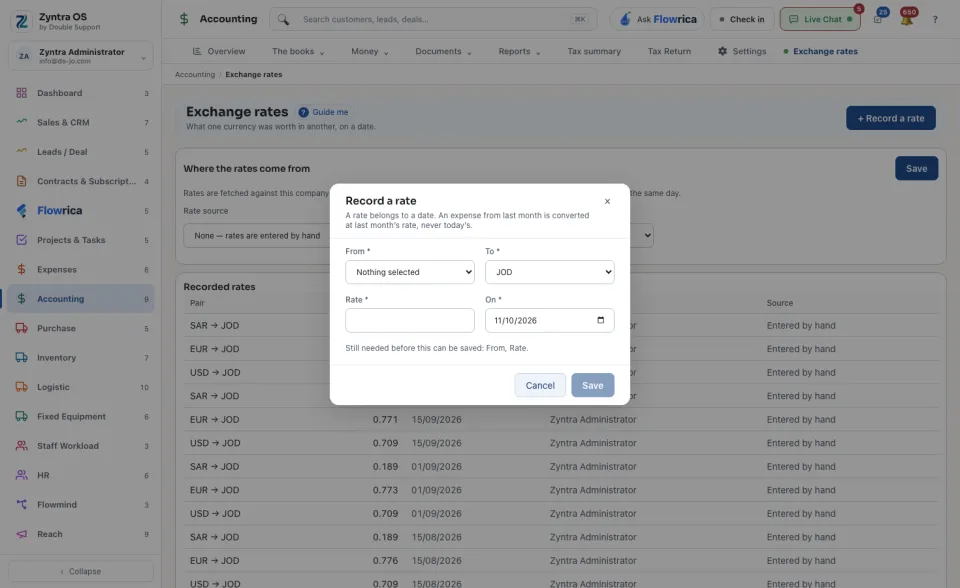Open the HR people icon
This screenshot has height=588, width=960.
point(21,475)
